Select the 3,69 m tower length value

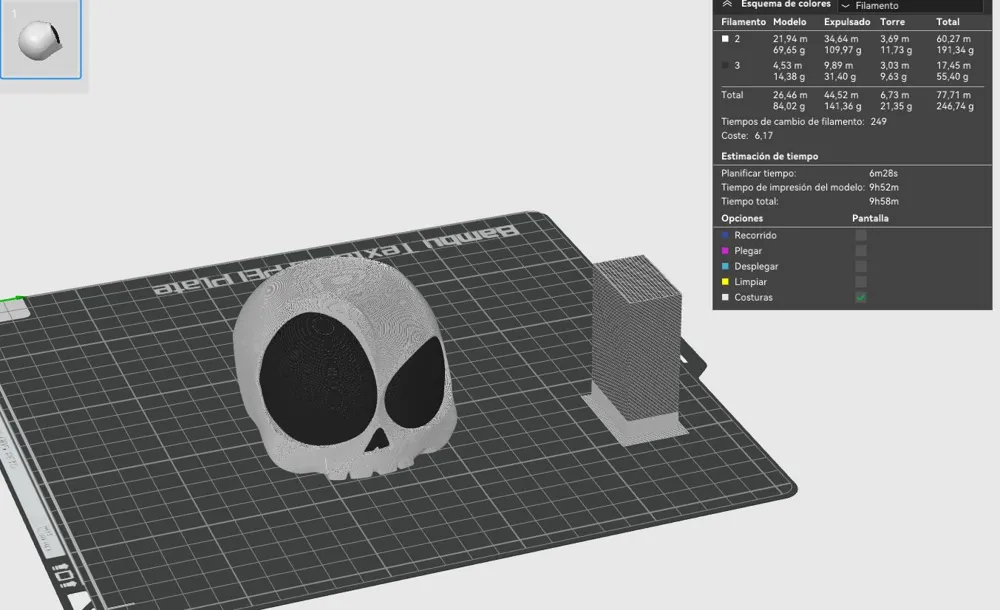(x=895, y=39)
